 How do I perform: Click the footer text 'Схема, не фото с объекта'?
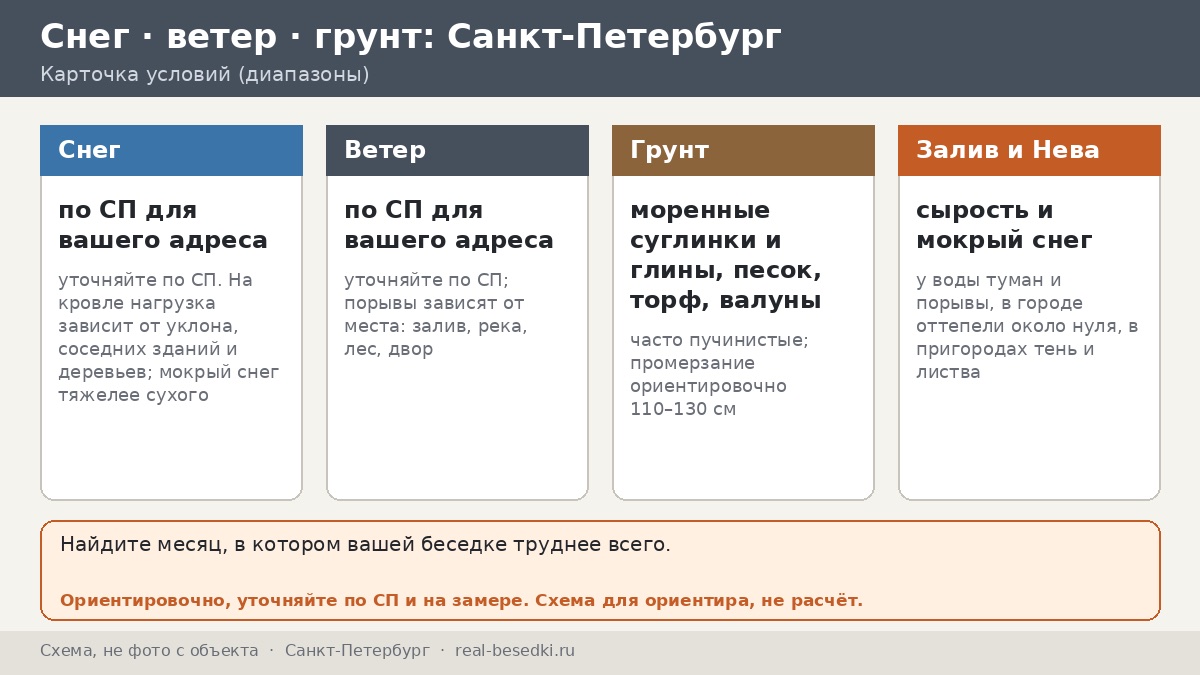pos(149,651)
